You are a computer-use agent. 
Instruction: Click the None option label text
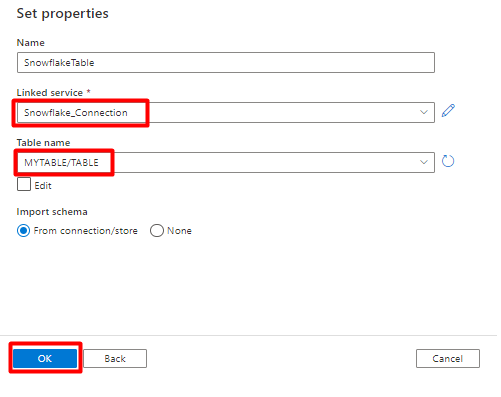coord(179,231)
